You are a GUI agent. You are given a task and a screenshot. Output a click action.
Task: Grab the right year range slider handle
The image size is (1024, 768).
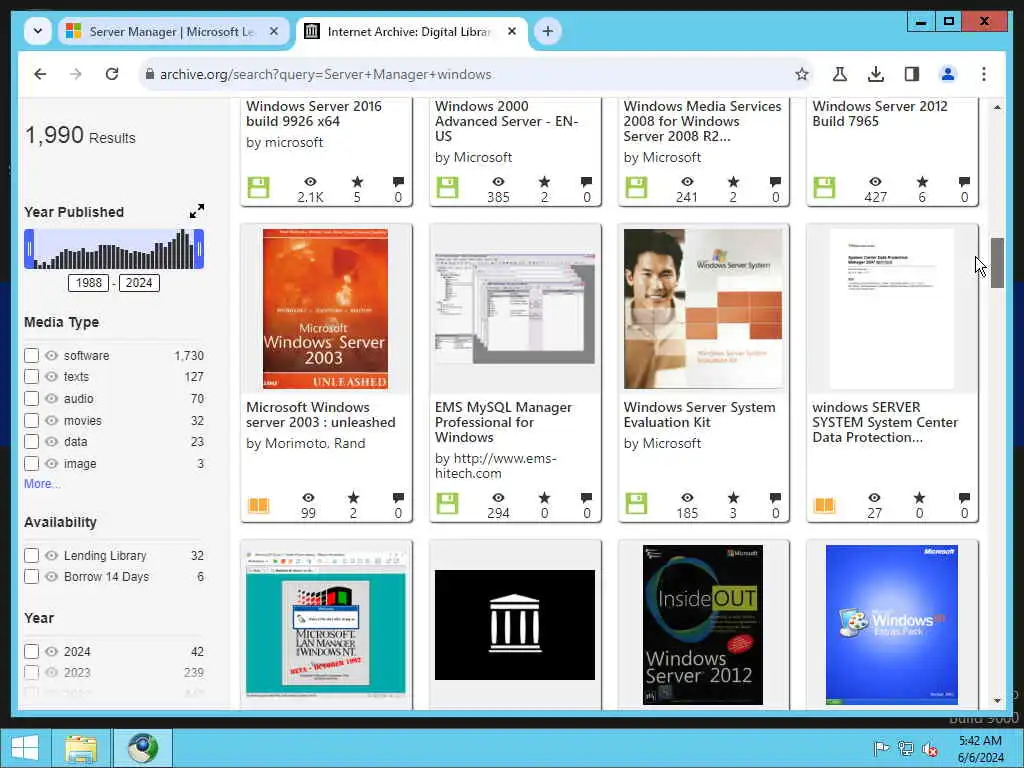[199, 249]
